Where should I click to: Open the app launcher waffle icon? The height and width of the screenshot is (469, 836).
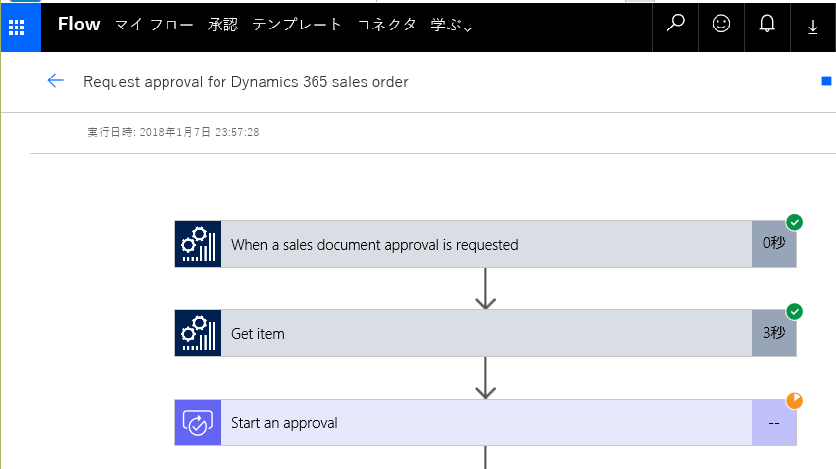coord(17,27)
